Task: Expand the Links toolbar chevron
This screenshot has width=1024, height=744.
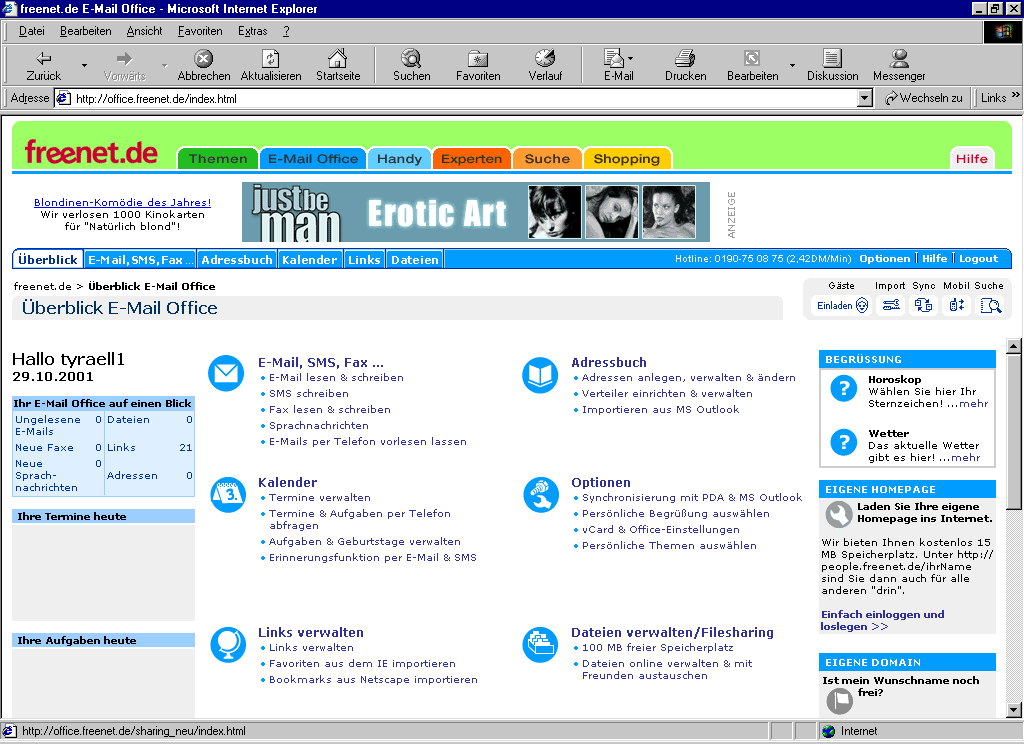Action: (1016, 95)
